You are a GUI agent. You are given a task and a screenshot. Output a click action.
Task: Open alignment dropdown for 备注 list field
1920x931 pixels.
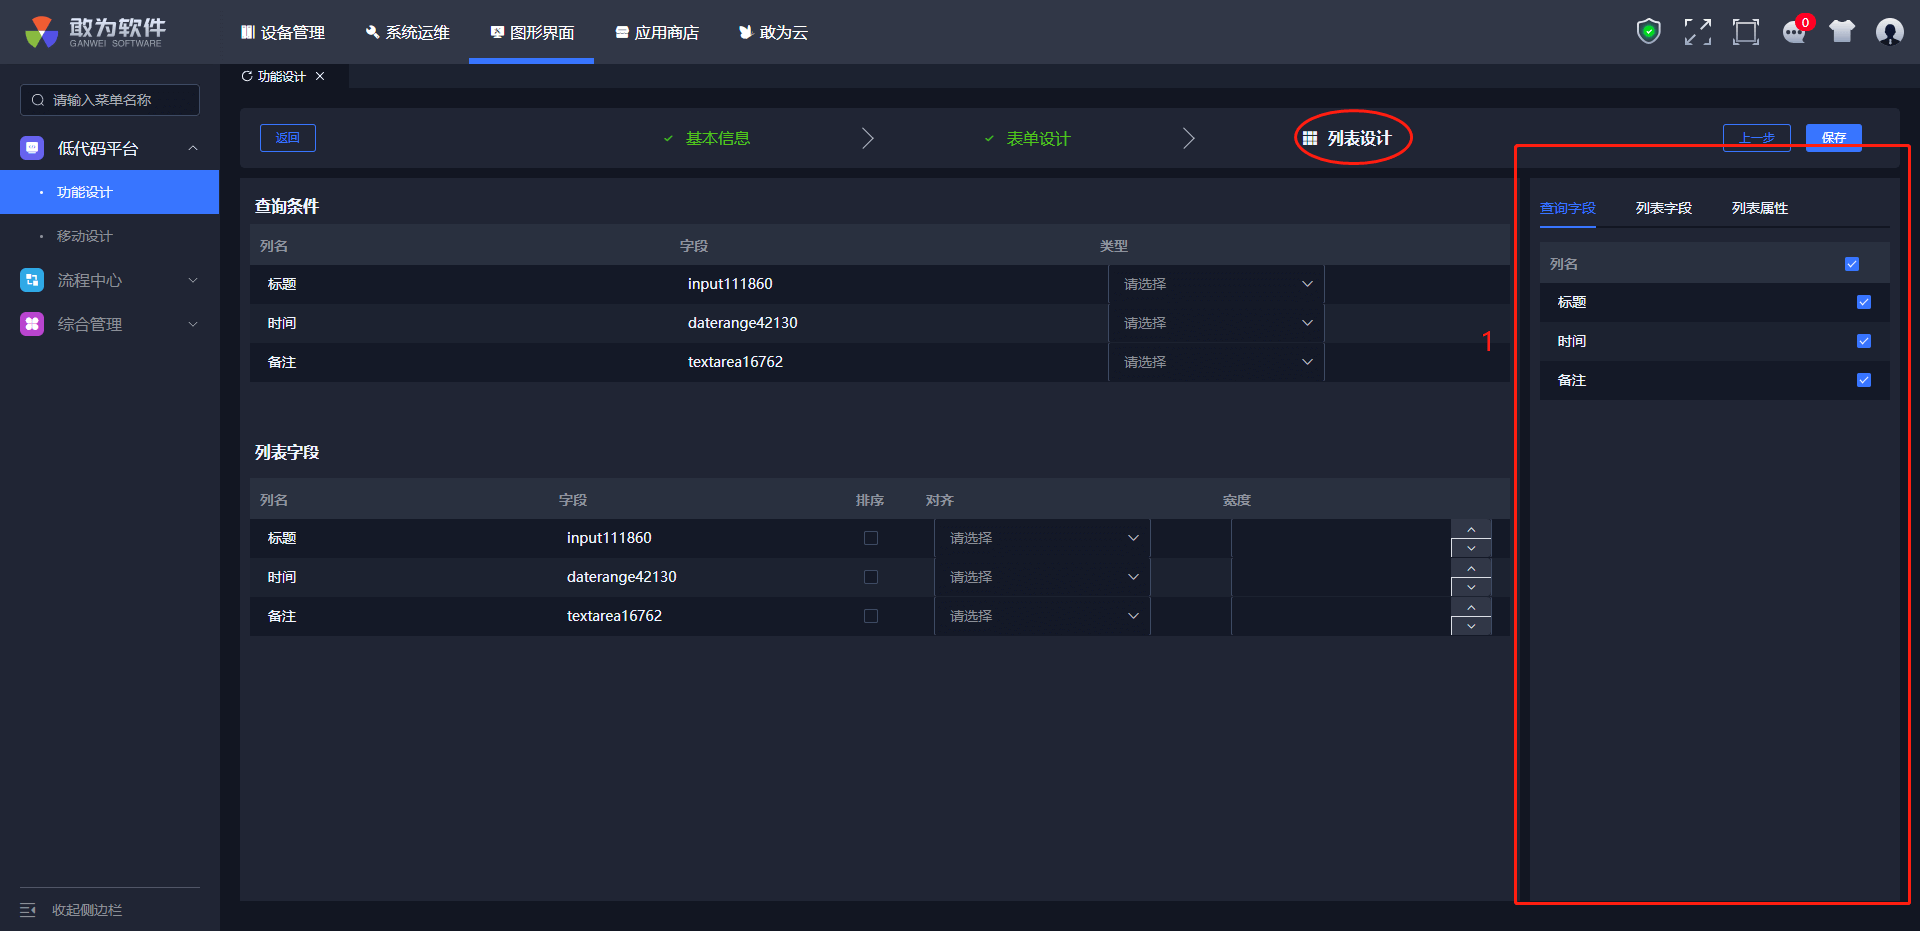coord(1041,616)
